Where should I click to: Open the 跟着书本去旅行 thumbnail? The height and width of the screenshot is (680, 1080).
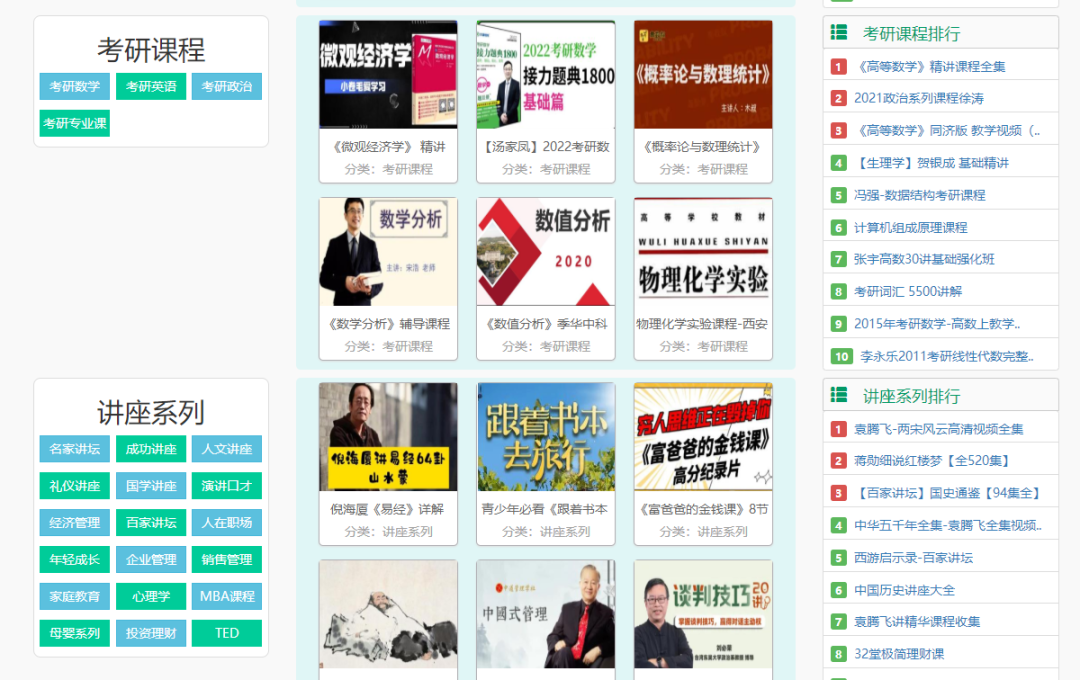pos(546,437)
